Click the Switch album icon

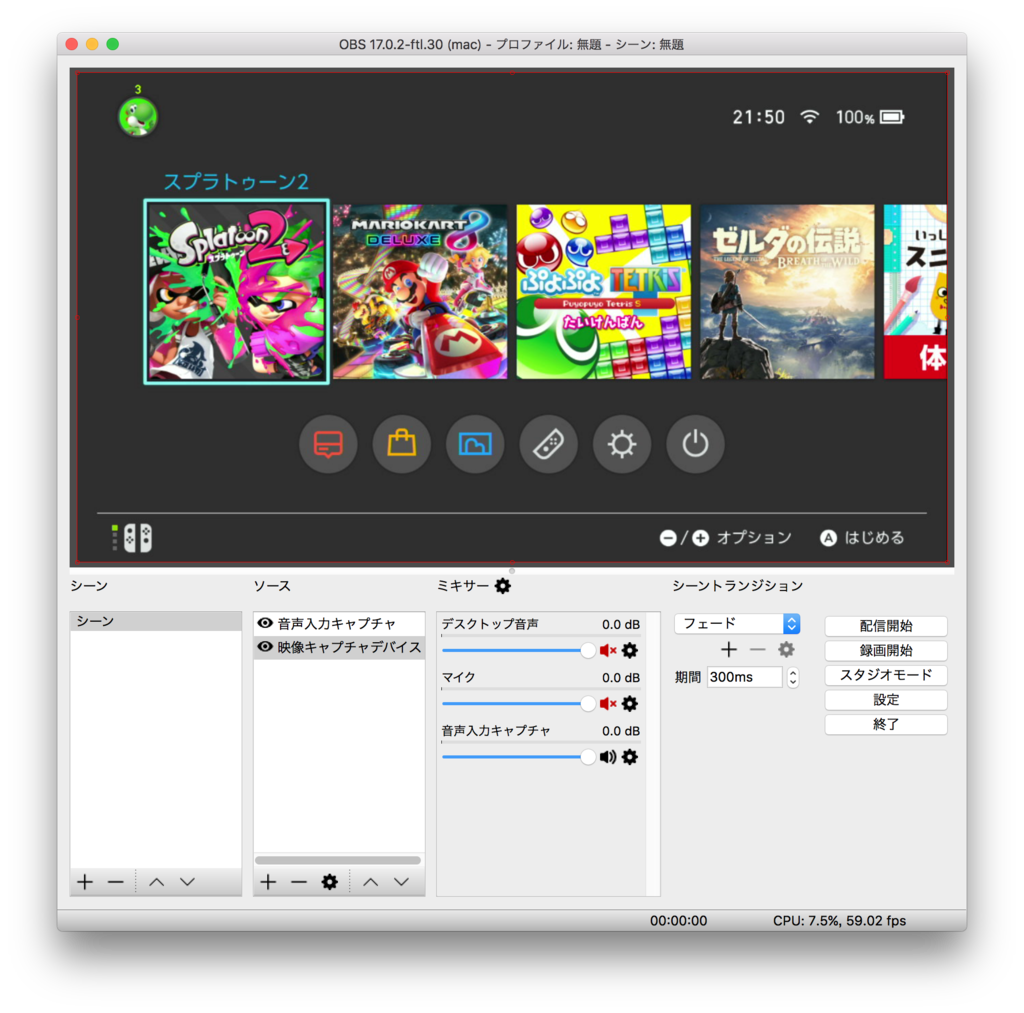pos(475,444)
